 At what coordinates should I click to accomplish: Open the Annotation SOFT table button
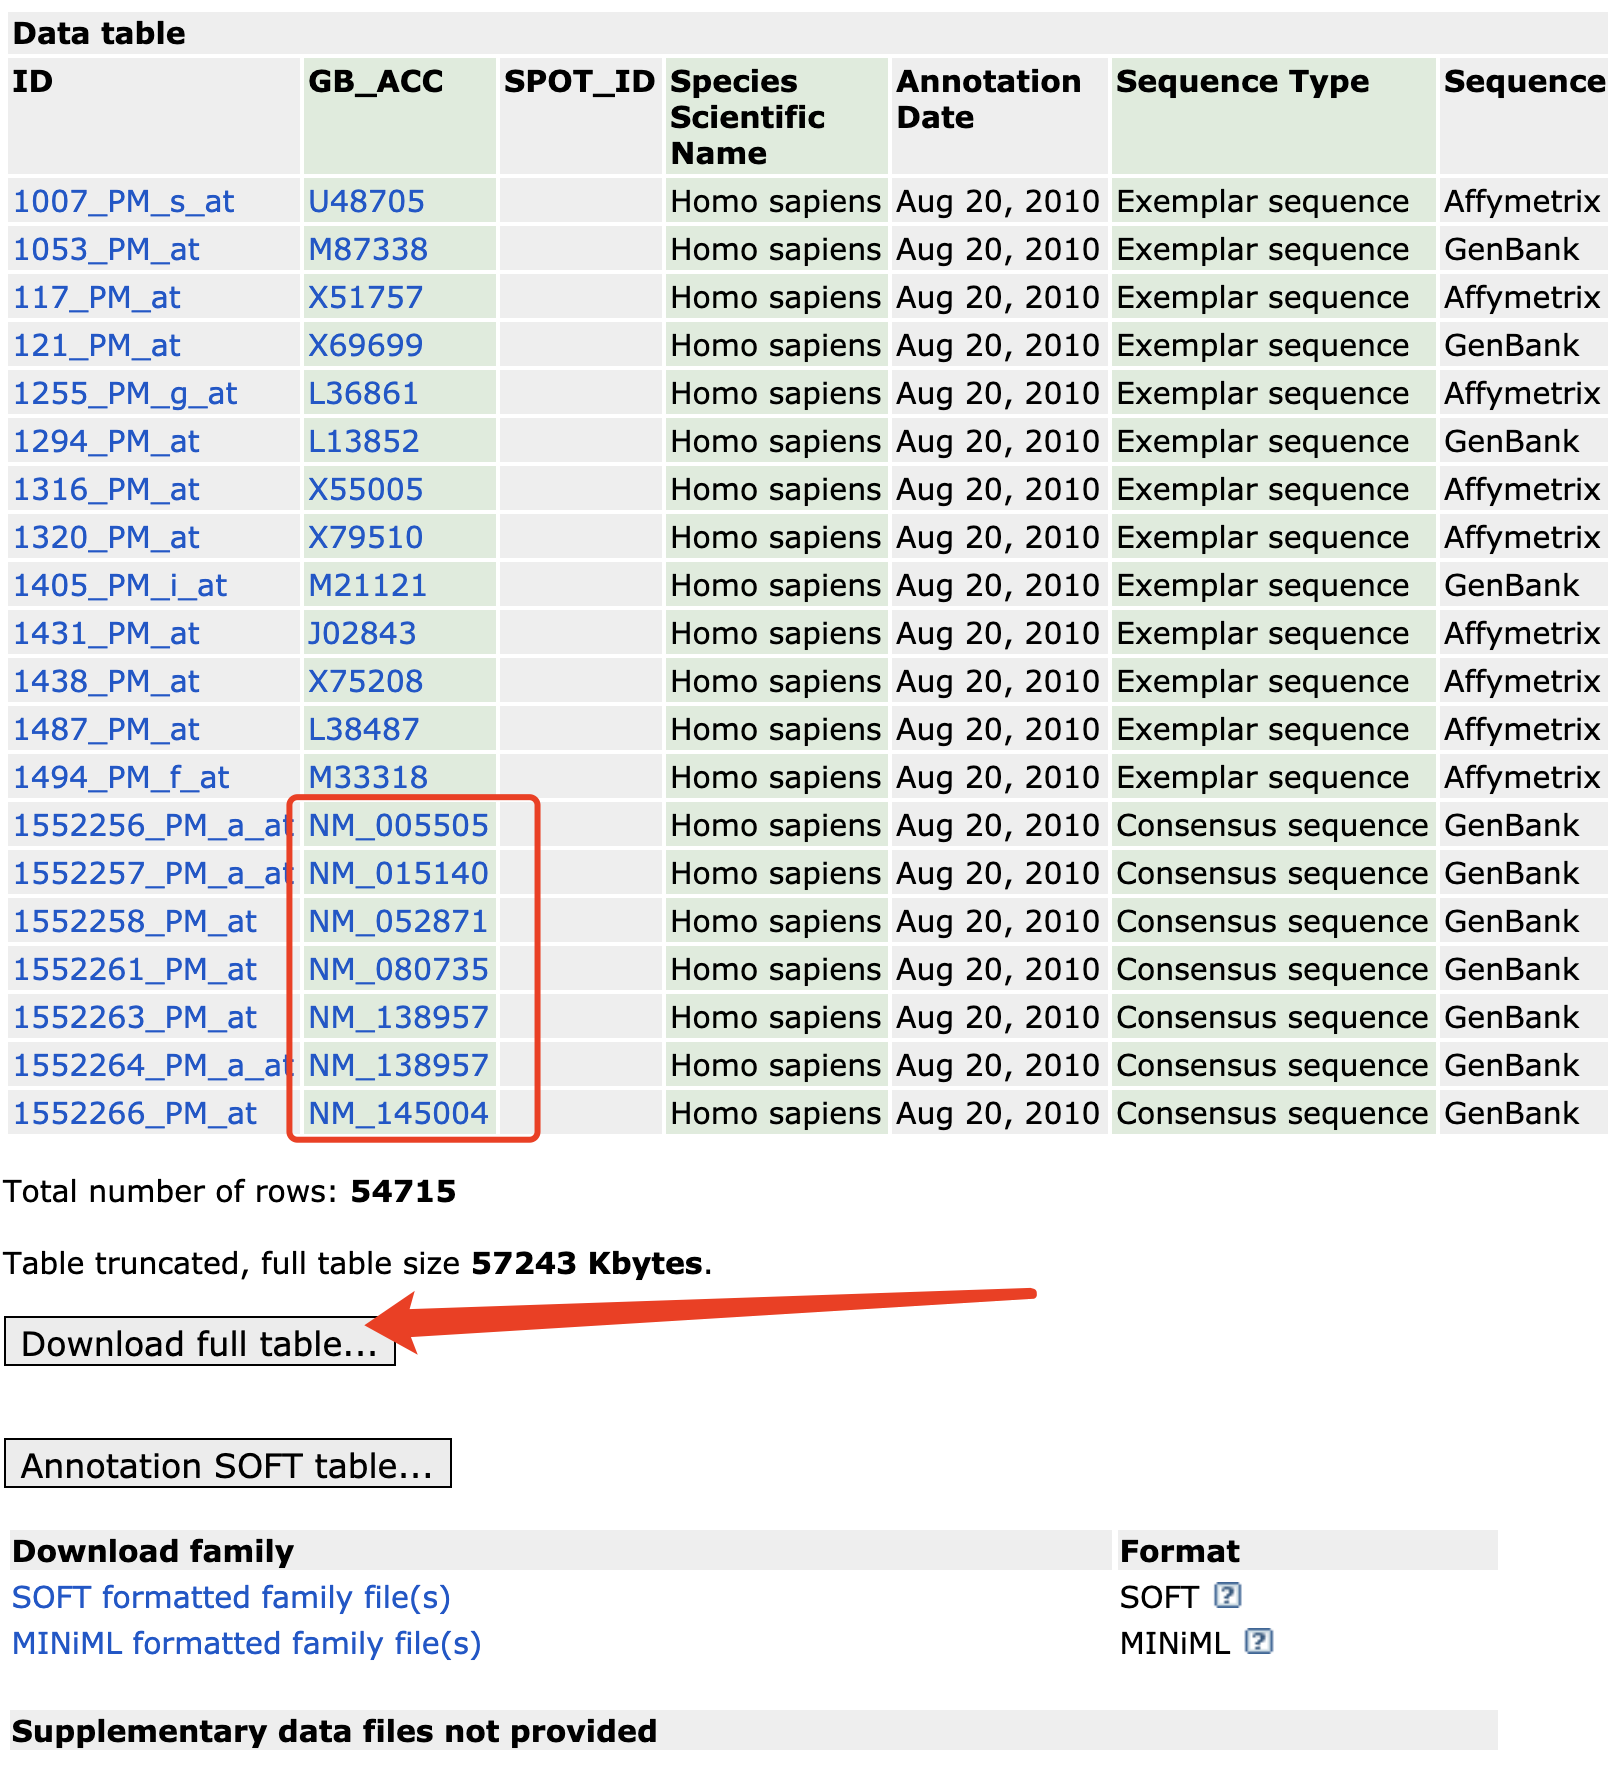(228, 1464)
